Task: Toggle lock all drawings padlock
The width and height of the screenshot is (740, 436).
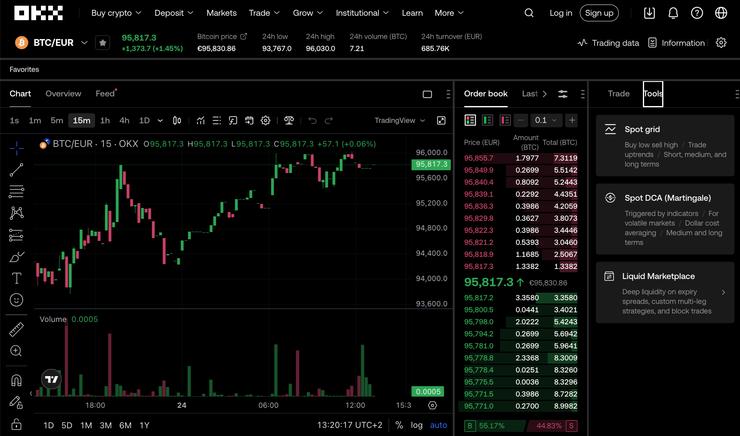Action: pos(17,424)
